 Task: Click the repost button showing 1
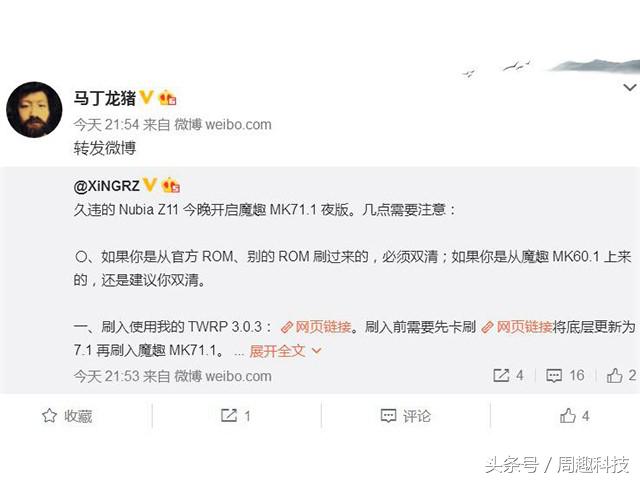click(x=236, y=416)
